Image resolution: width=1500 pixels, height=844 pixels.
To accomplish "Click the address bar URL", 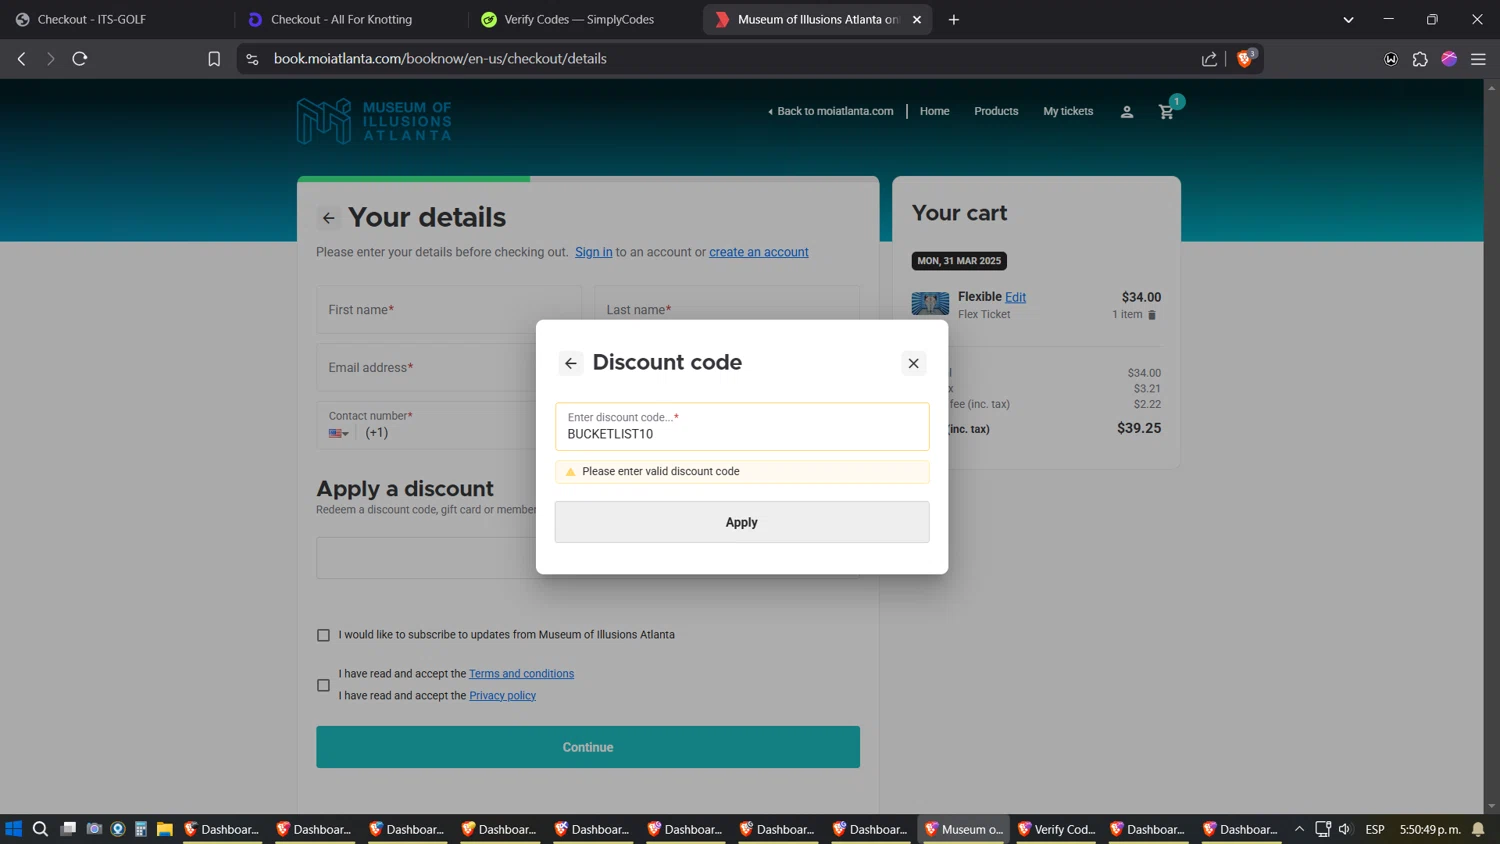I will [x=441, y=59].
